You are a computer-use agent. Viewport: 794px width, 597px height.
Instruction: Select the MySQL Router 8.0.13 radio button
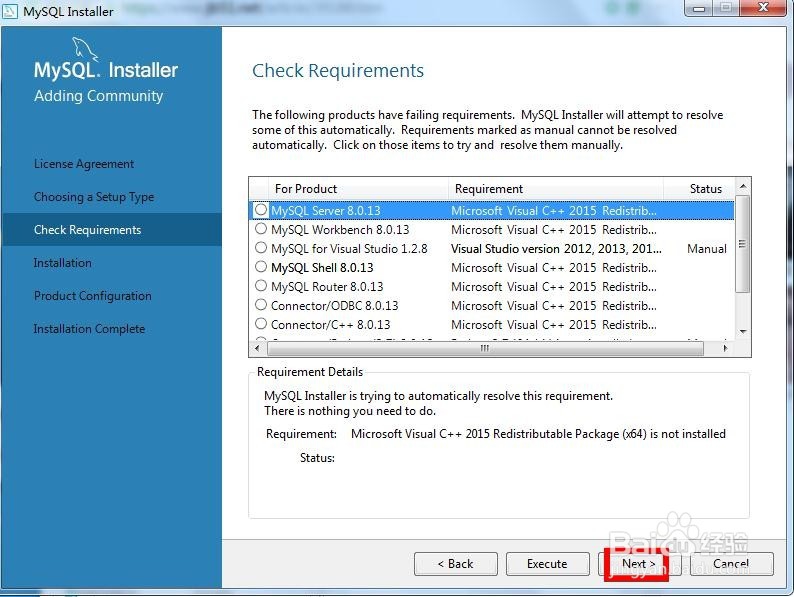pyautogui.click(x=261, y=286)
